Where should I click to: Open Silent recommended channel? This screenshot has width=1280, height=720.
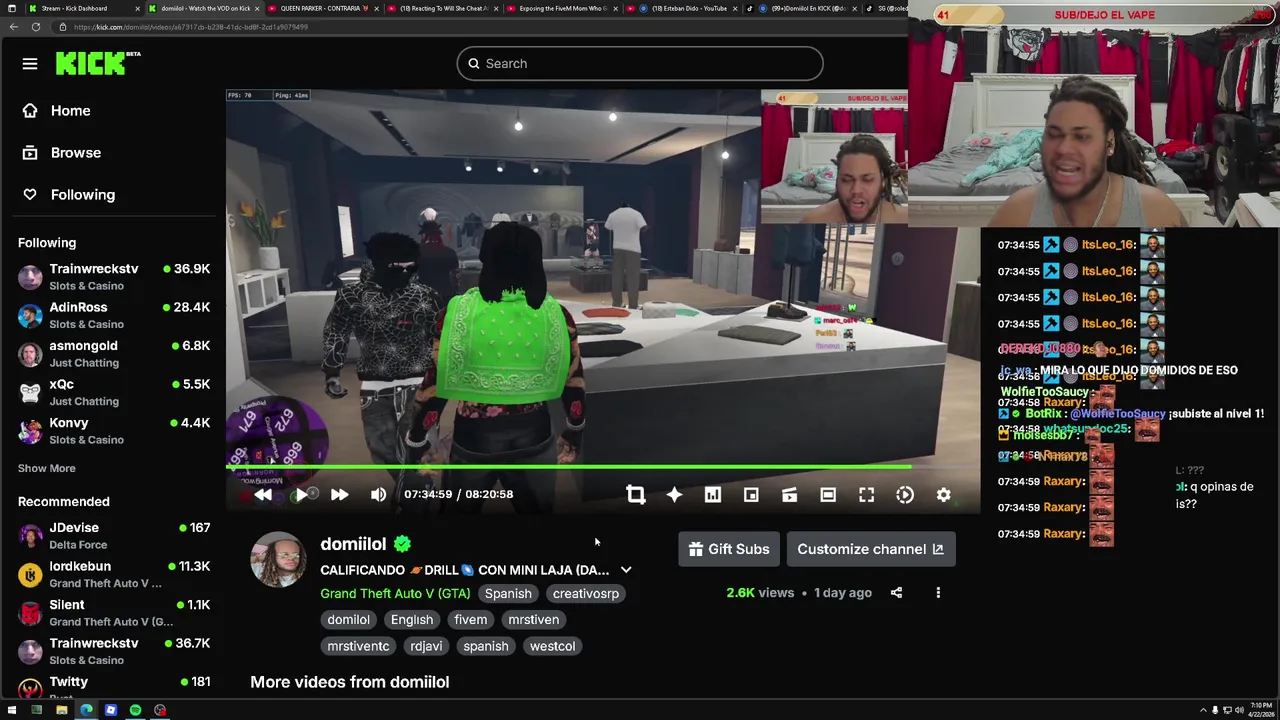click(x=114, y=612)
